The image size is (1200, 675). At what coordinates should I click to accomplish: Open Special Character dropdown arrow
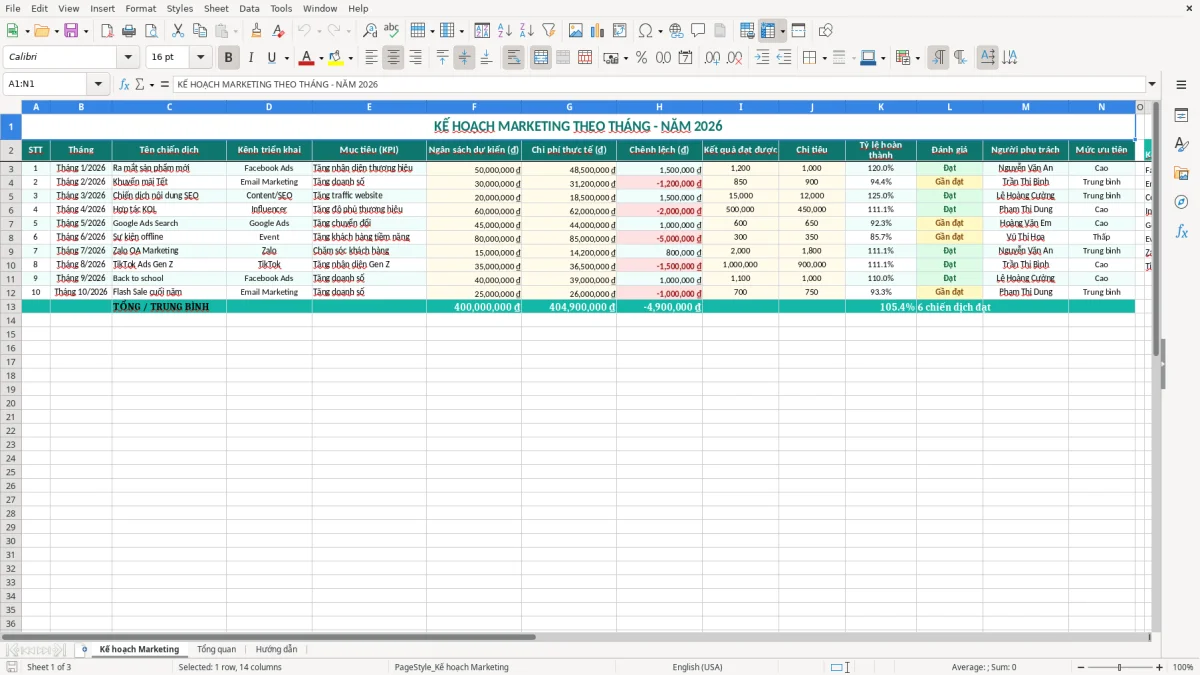[658, 31]
